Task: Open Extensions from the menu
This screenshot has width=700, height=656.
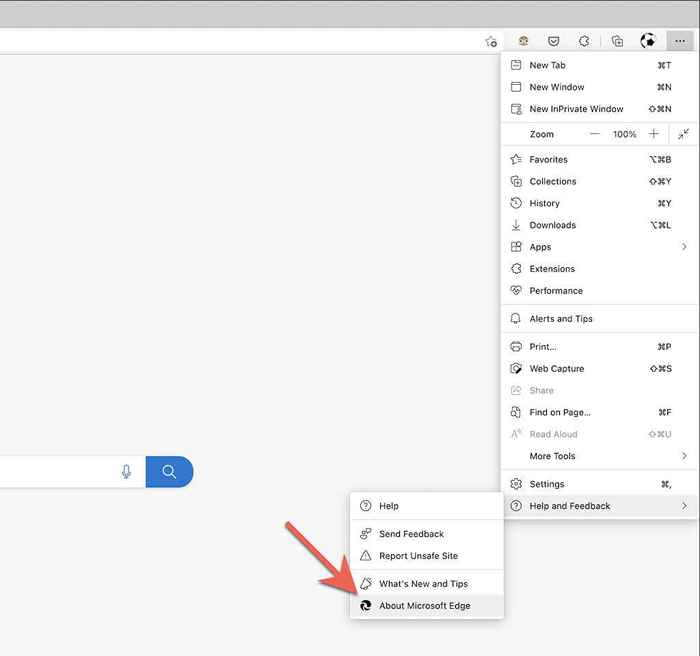Action: click(x=599, y=269)
